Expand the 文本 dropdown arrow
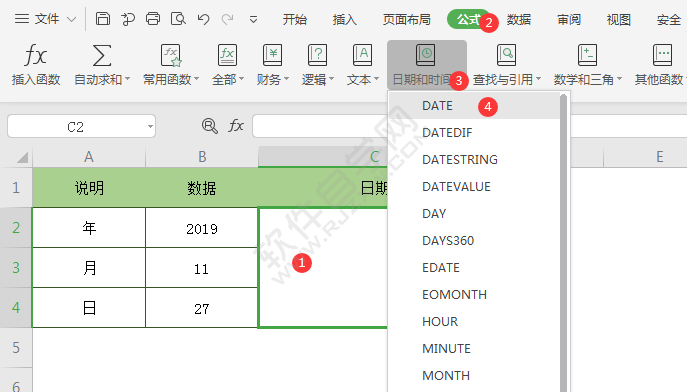The image size is (687, 392). pyautogui.click(x=376, y=79)
